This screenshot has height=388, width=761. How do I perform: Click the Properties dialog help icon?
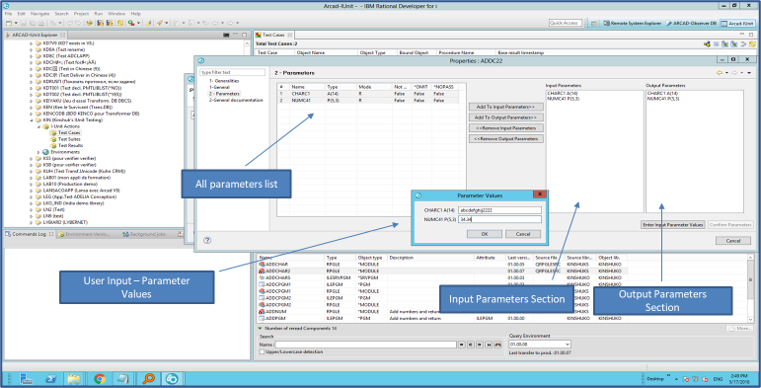[x=207, y=240]
